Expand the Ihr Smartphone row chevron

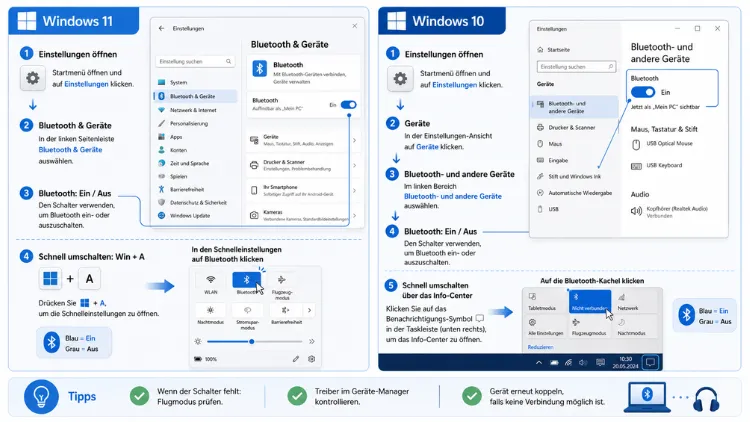[x=354, y=190]
